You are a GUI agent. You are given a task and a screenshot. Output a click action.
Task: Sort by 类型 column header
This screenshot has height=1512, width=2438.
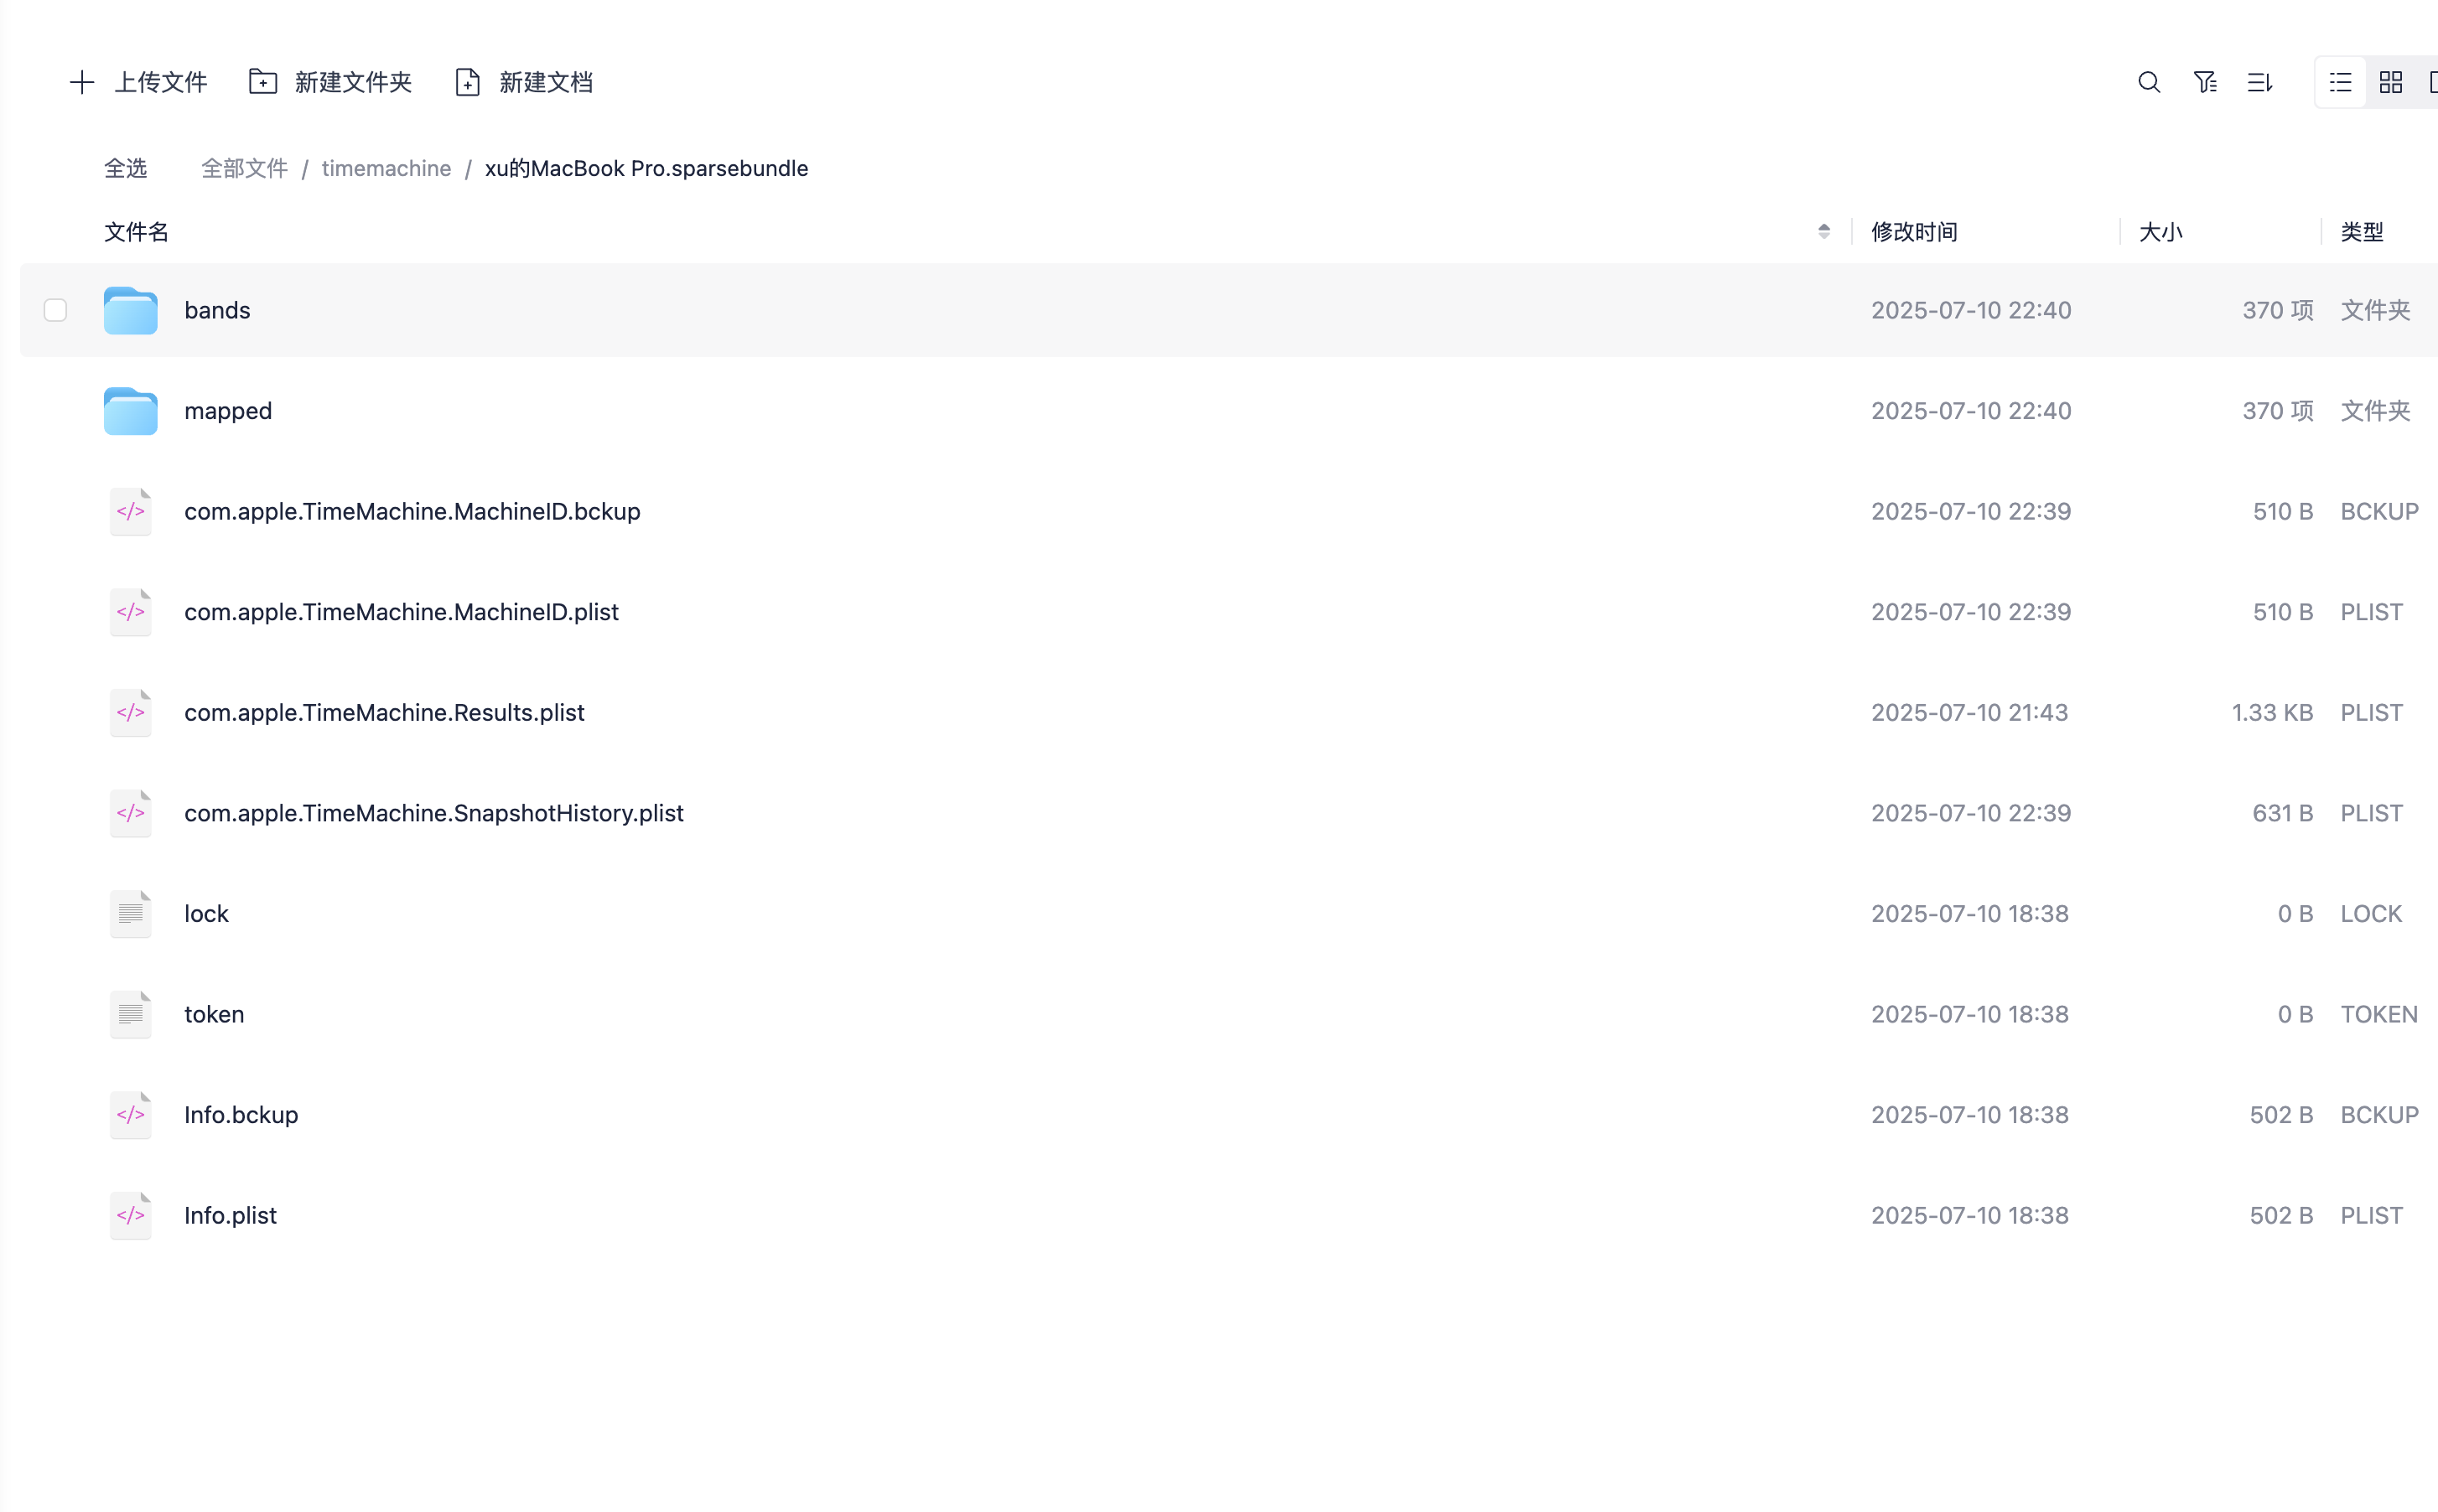point(2362,232)
